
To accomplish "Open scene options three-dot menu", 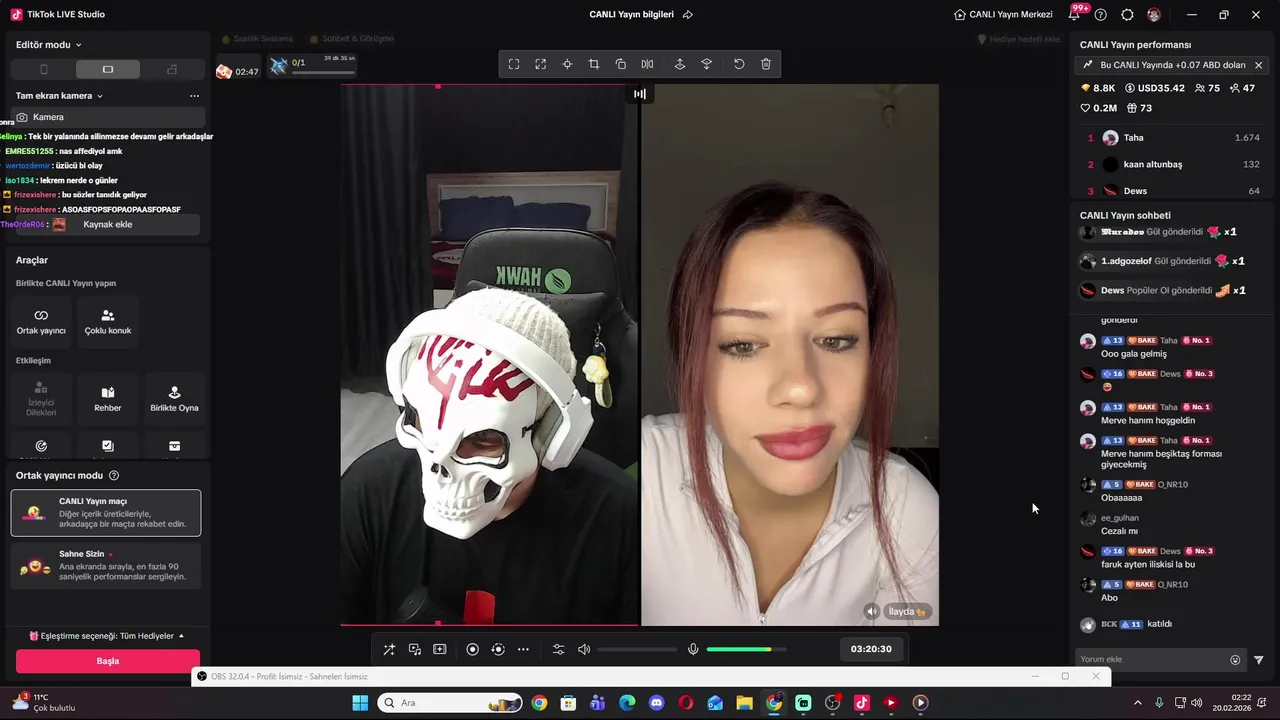I will 194,96.
